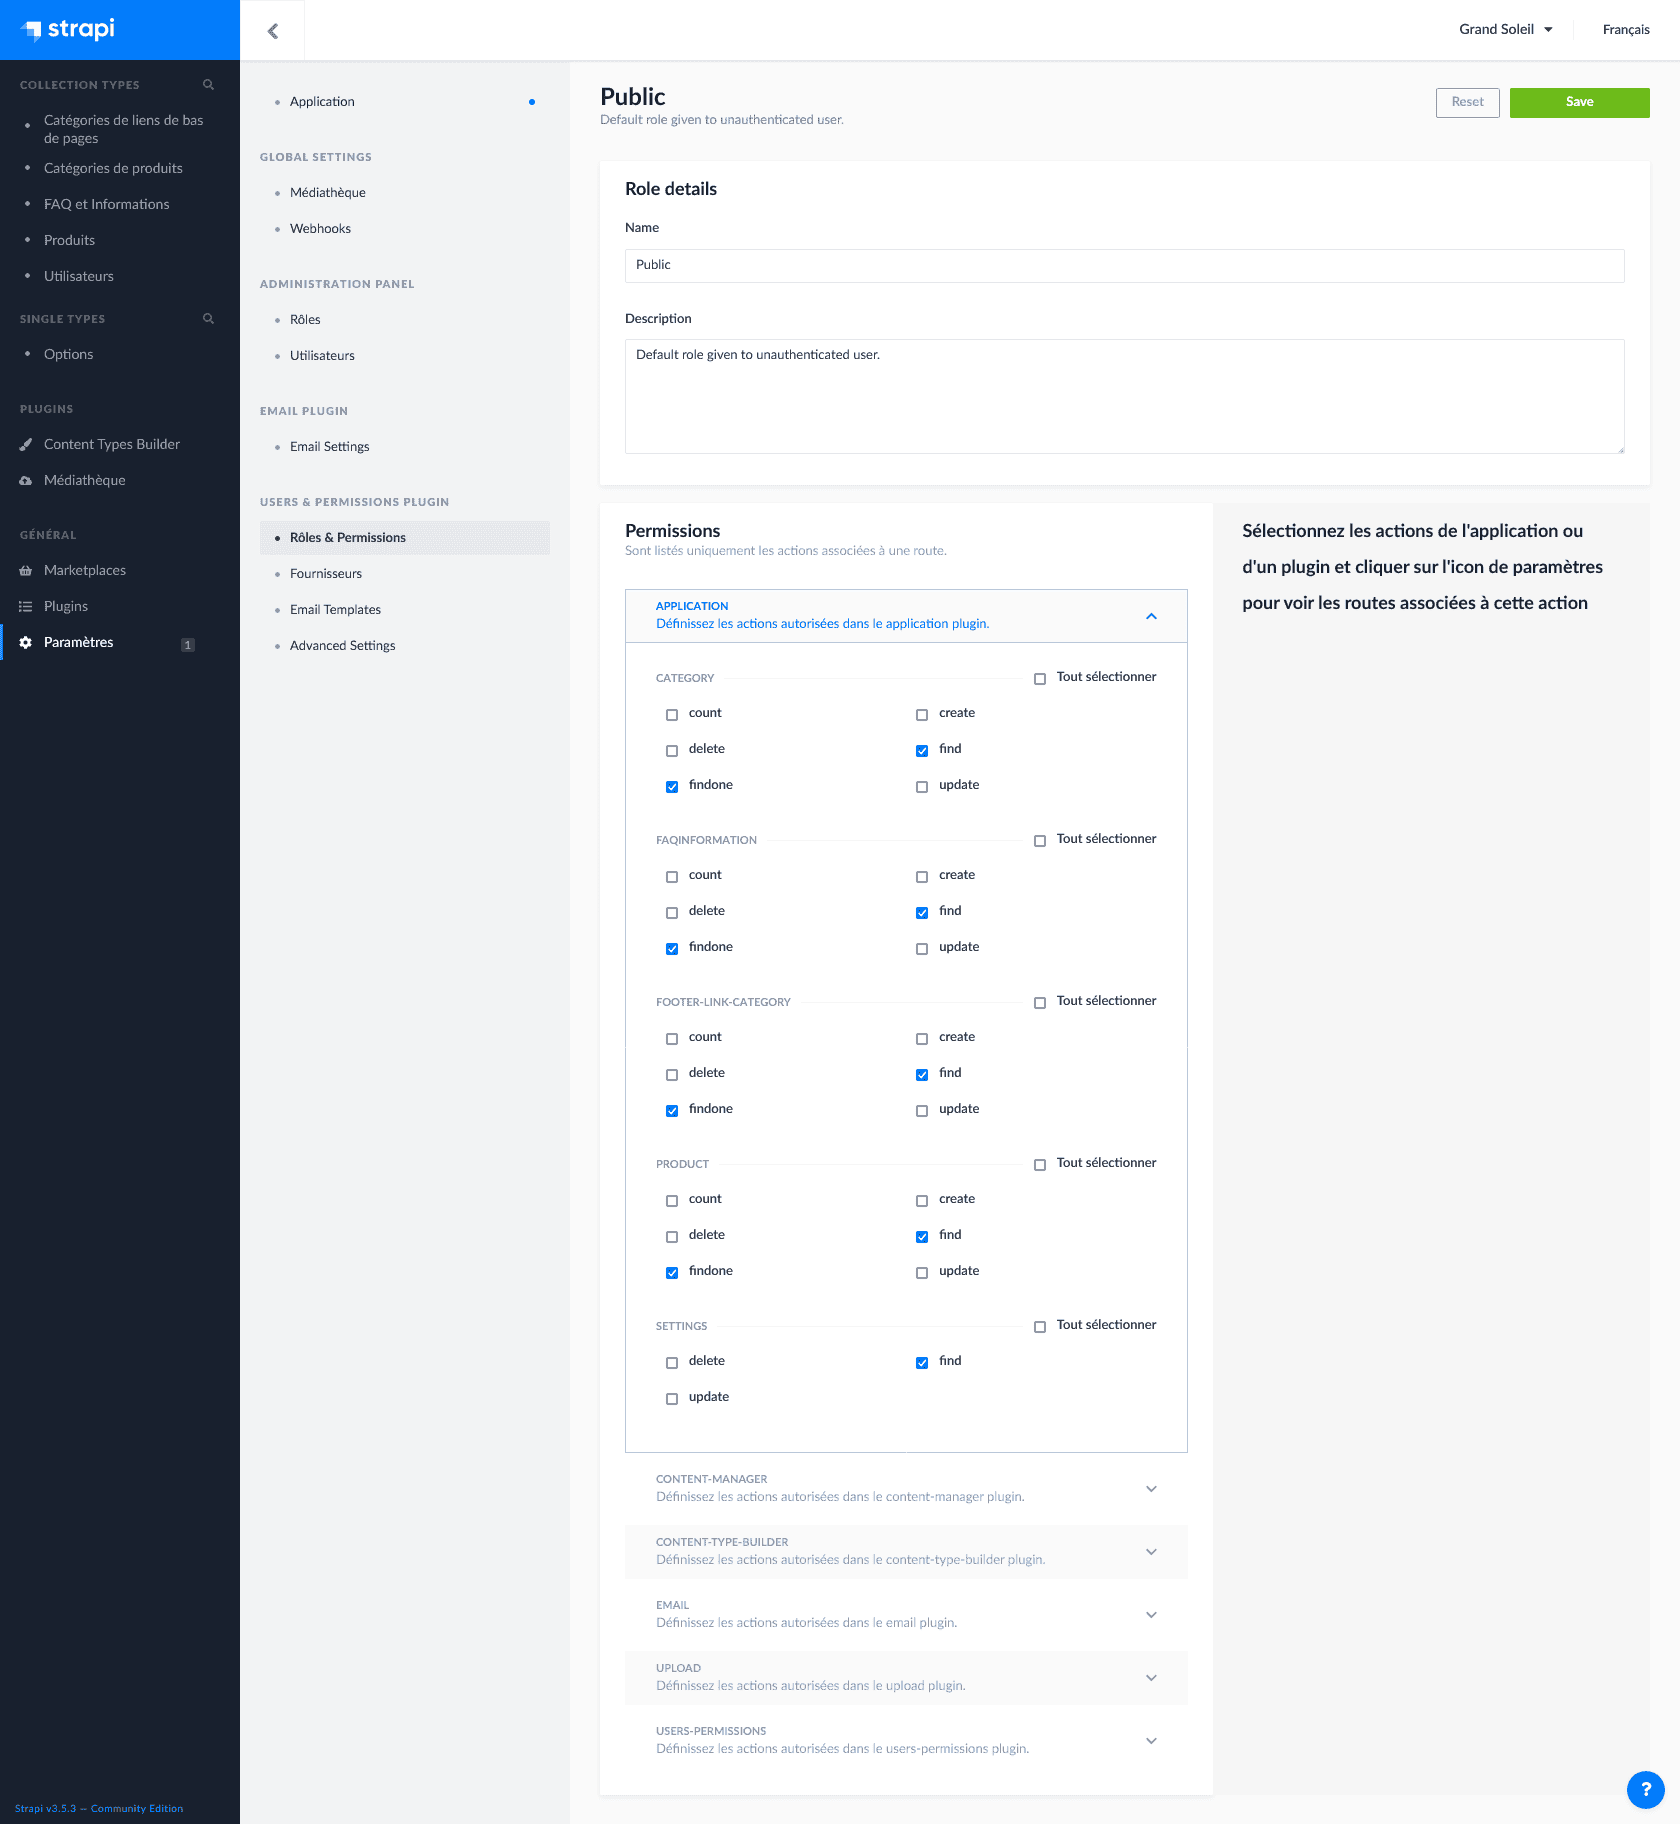Click Strapi v3.5.3 Community Edition text
Image resolution: width=1680 pixels, height=1824 pixels.
pyautogui.click(x=99, y=1808)
